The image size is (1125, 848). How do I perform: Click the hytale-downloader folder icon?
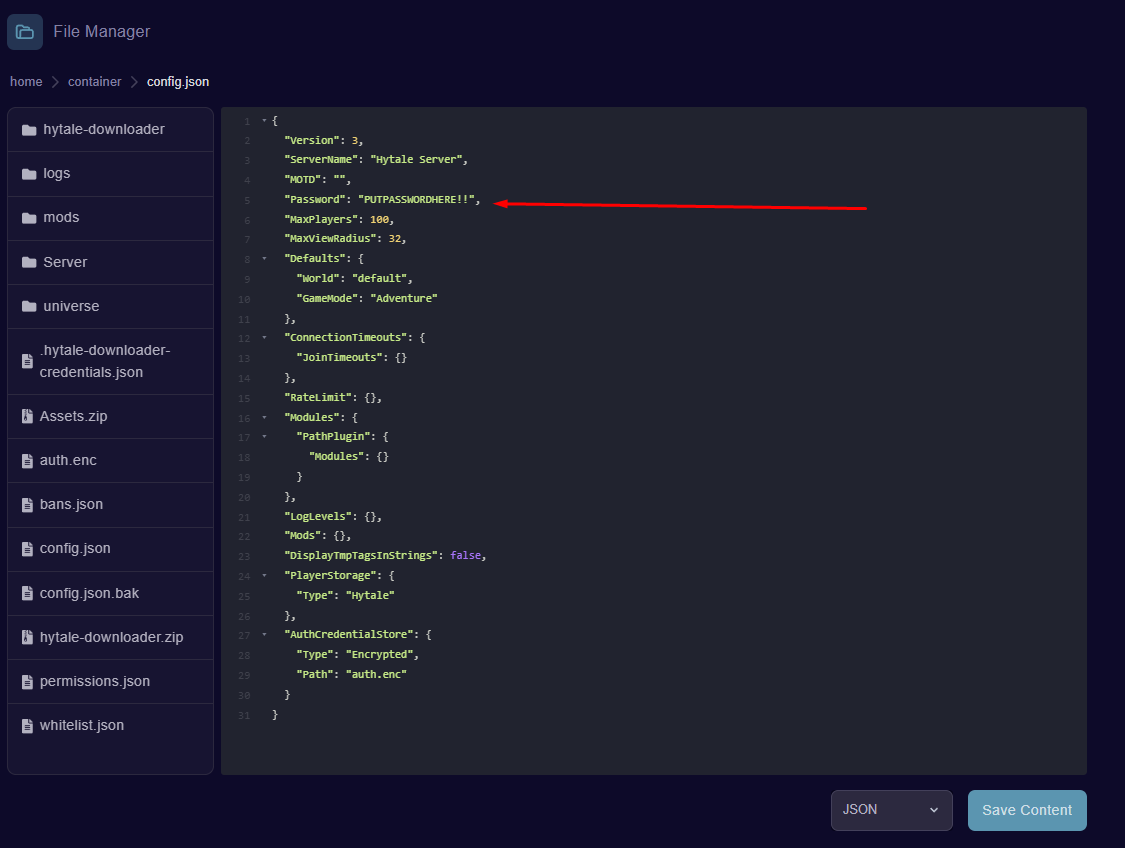[29, 130]
